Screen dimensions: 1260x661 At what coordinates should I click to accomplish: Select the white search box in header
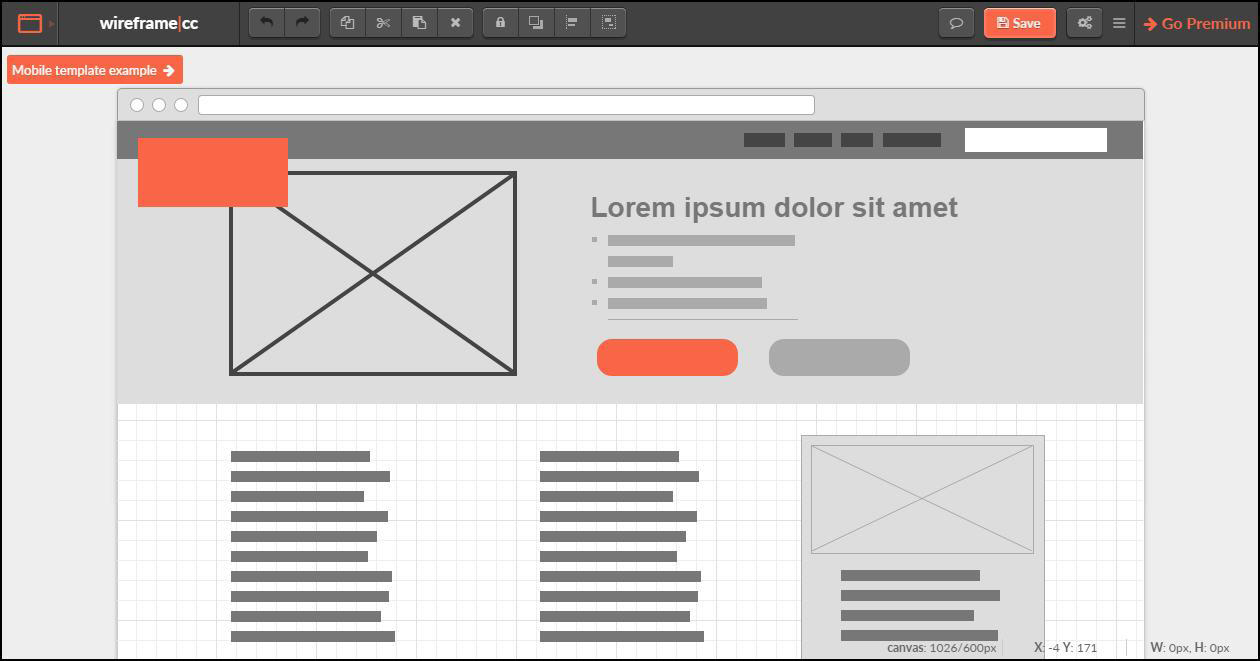tap(1036, 140)
